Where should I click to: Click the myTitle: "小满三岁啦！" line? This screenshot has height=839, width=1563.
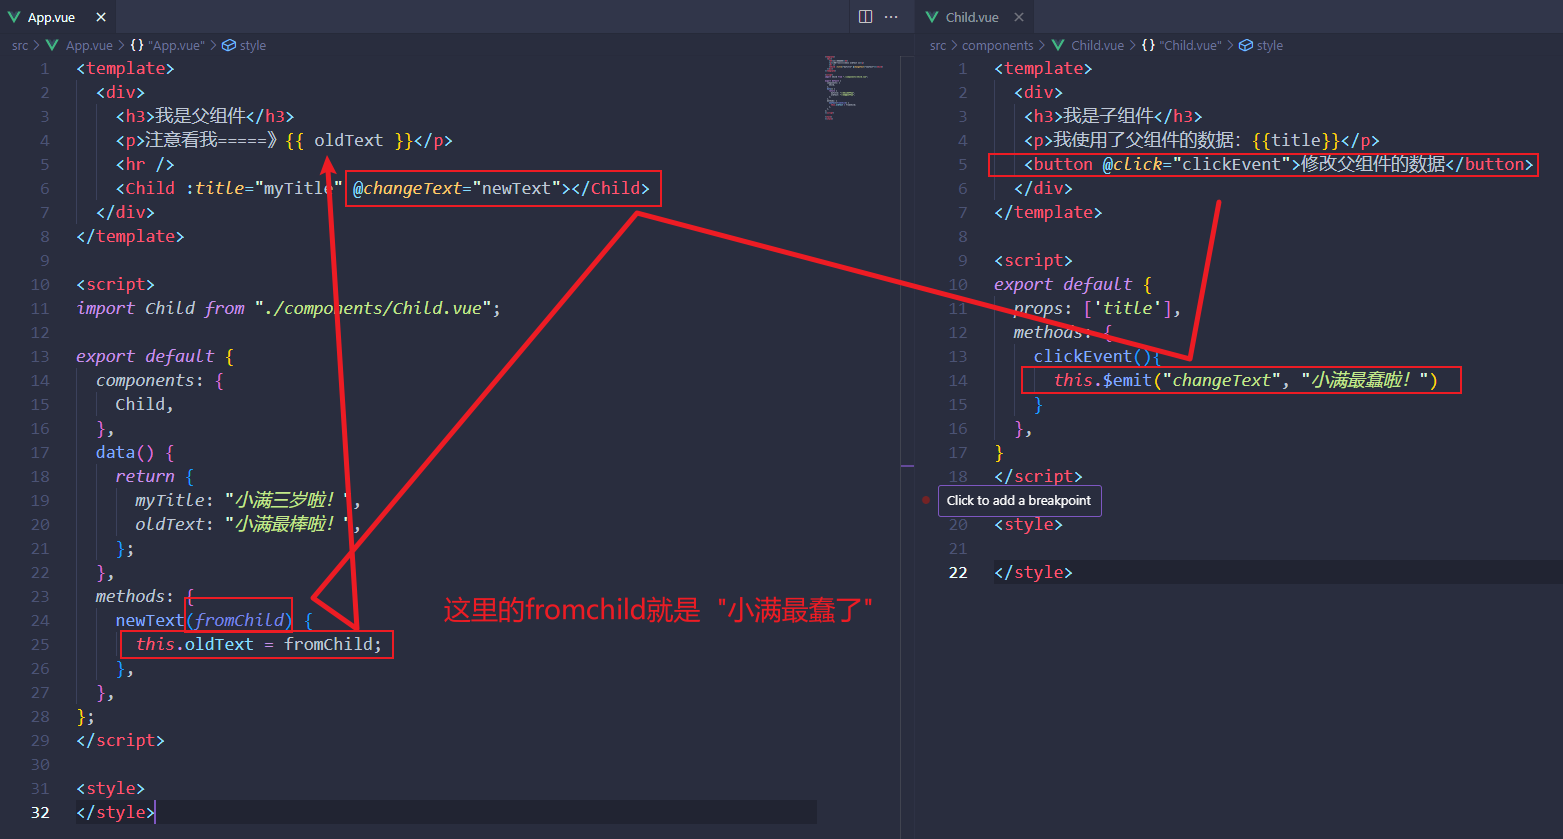pos(248,500)
